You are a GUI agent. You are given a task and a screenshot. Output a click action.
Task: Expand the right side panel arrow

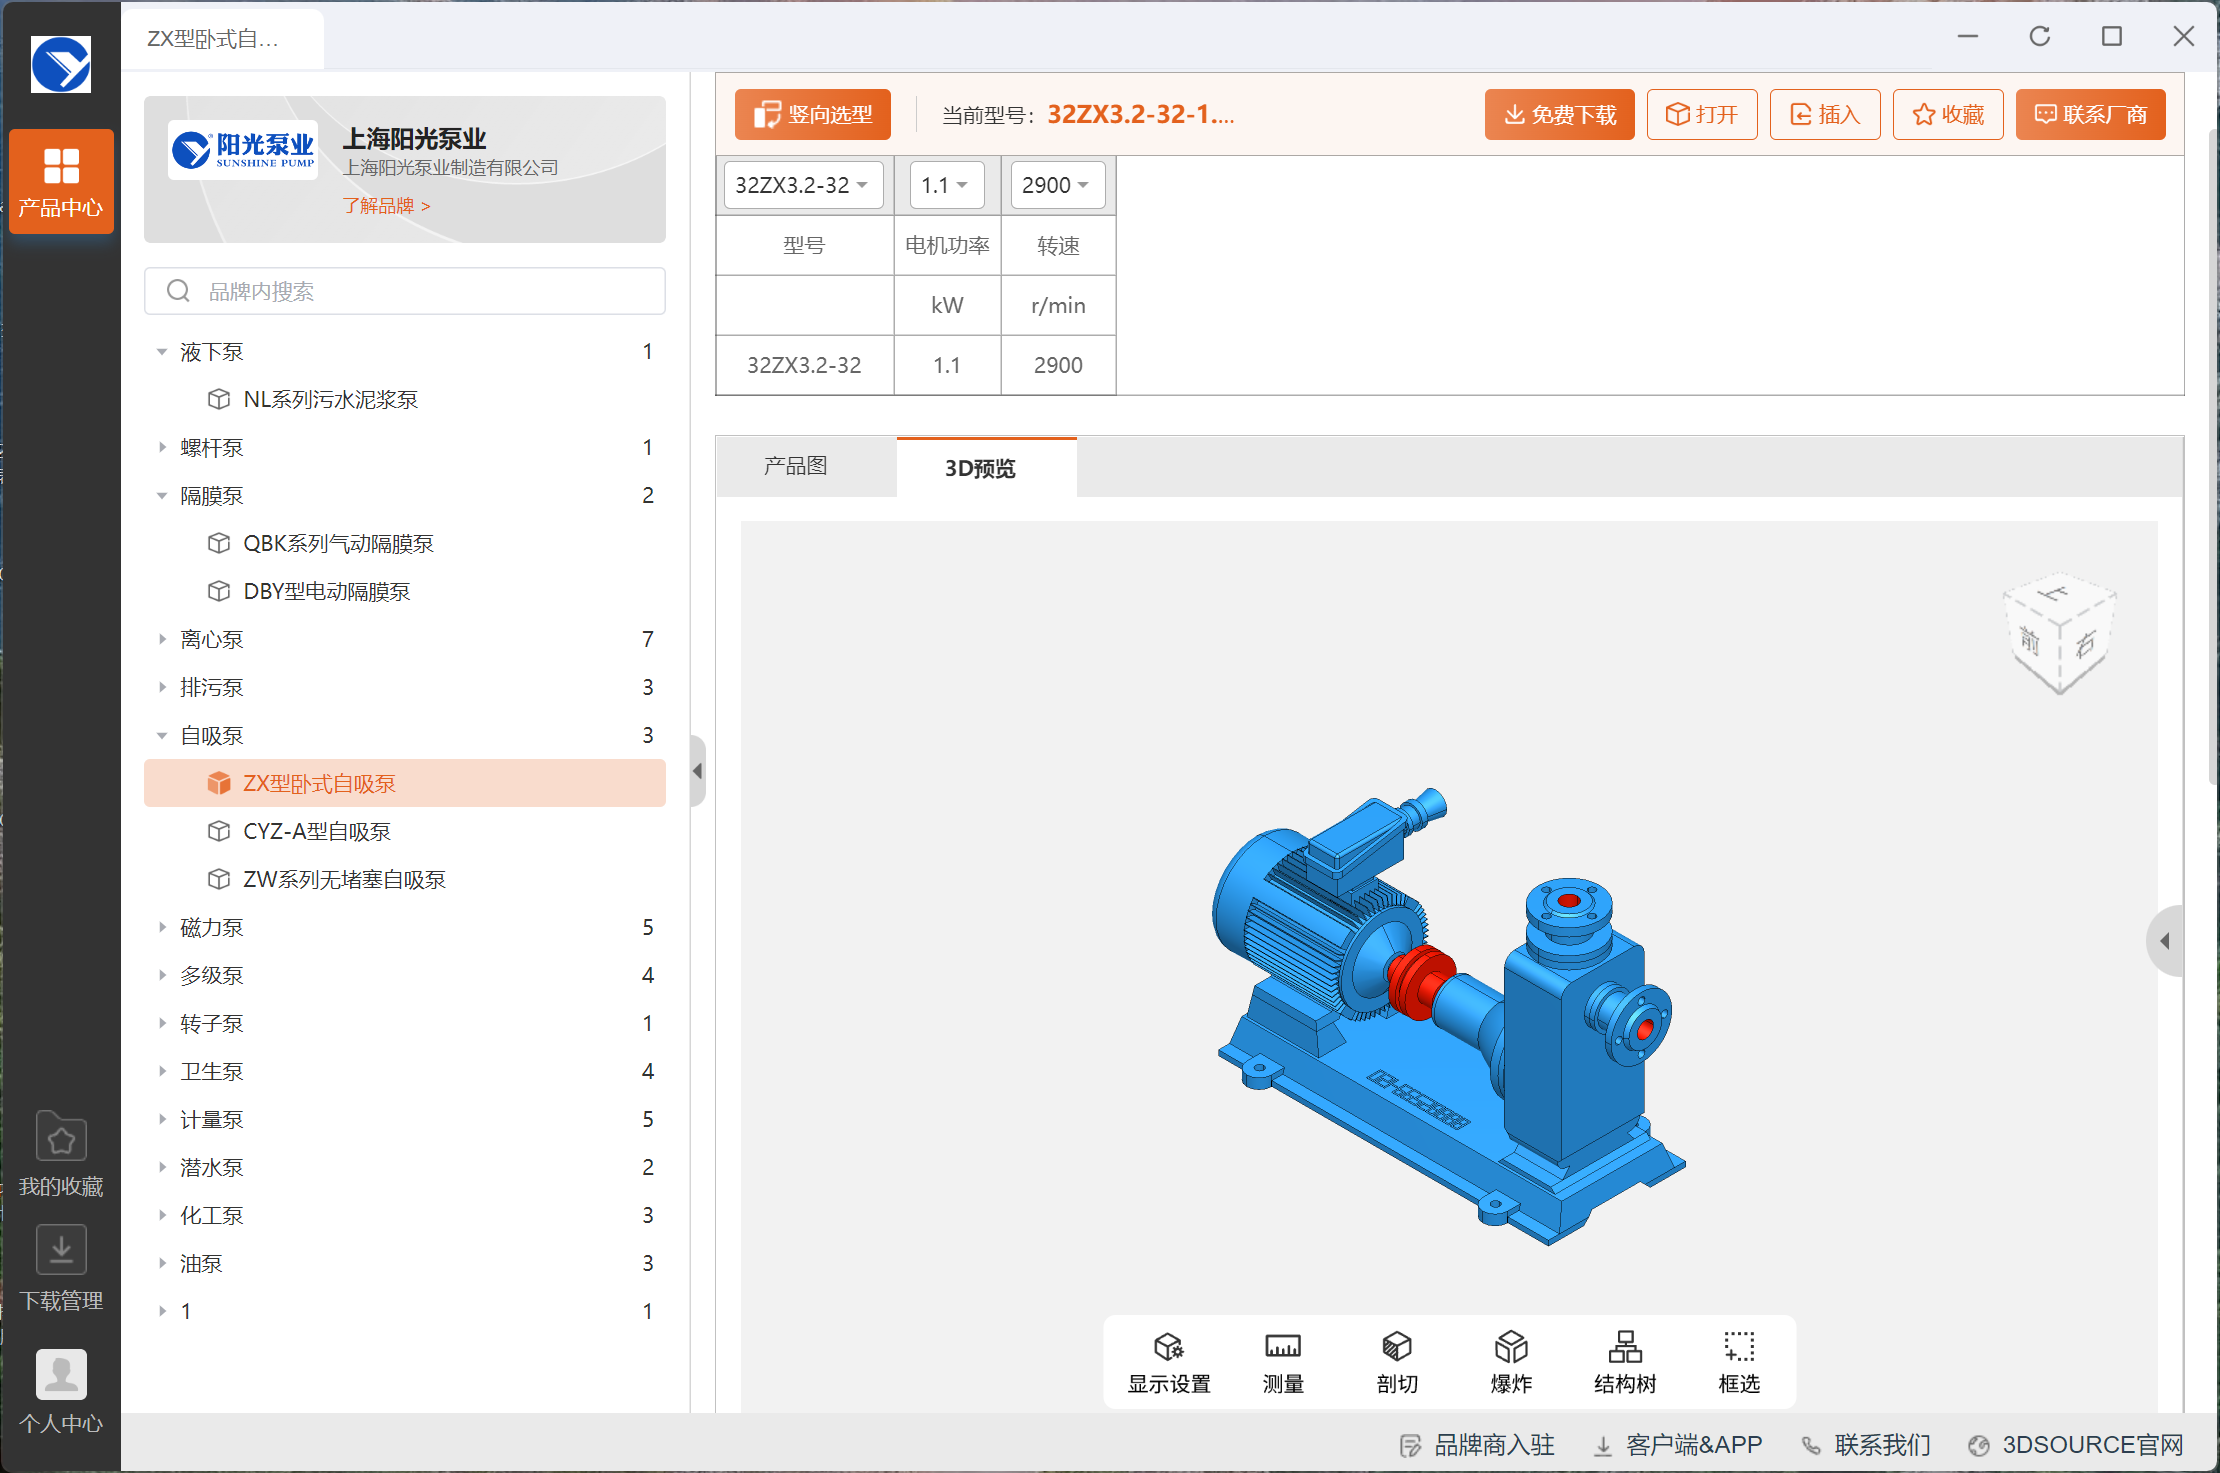[x=2165, y=941]
